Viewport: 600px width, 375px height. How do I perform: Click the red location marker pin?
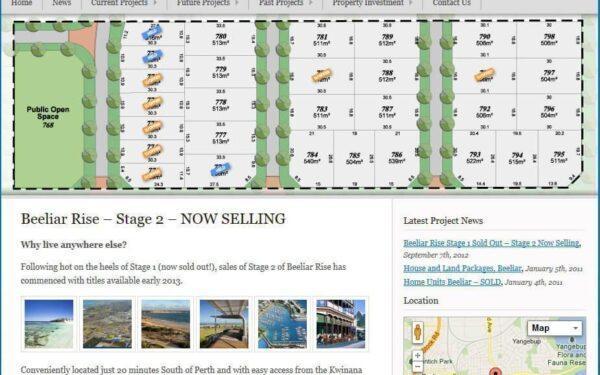495,371
